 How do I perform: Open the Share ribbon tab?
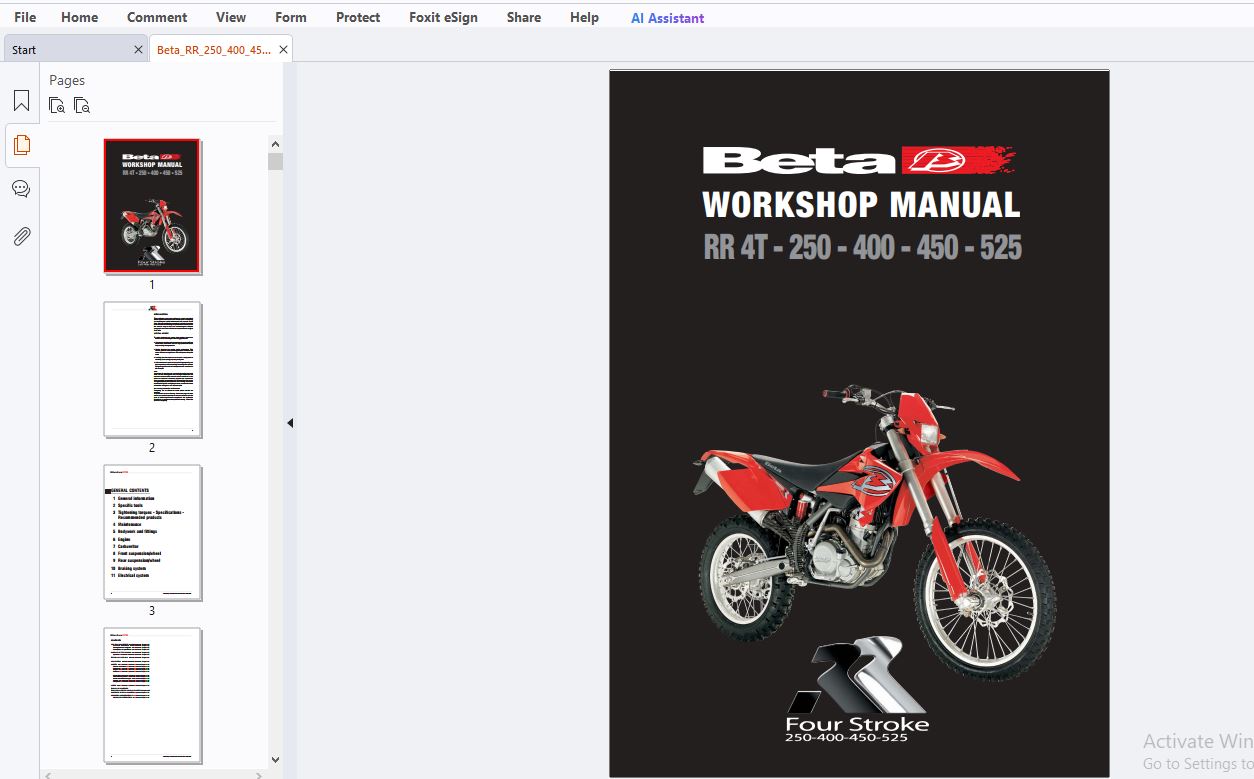click(x=524, y=17)
